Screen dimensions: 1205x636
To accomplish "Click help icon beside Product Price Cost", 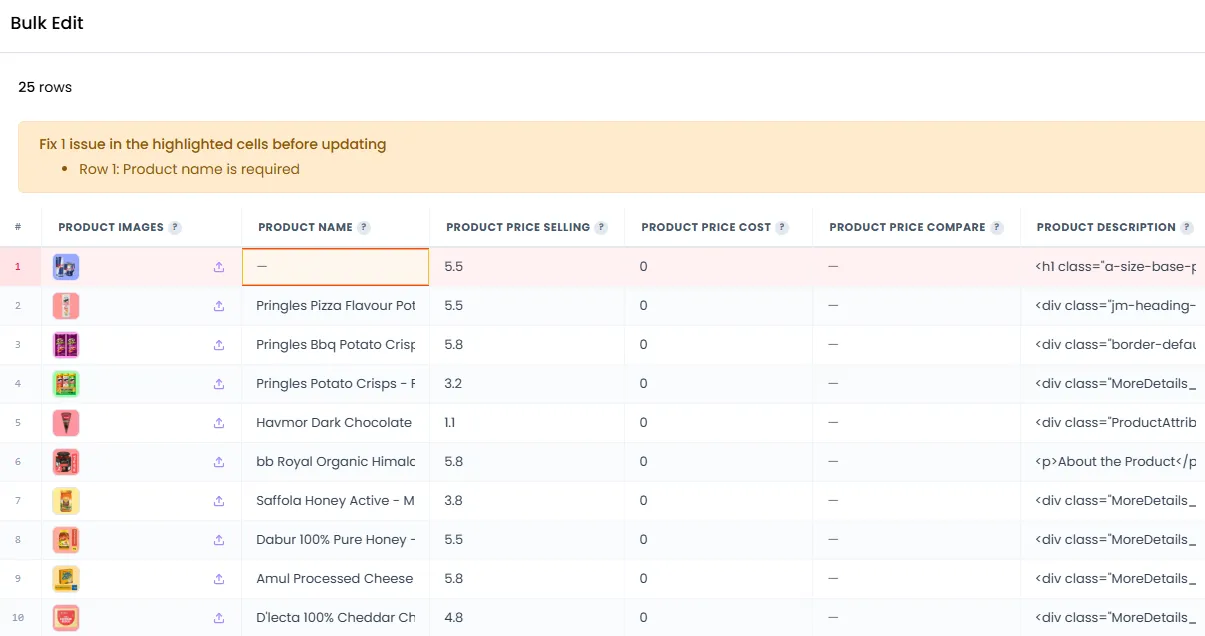I will pos(782,228).
